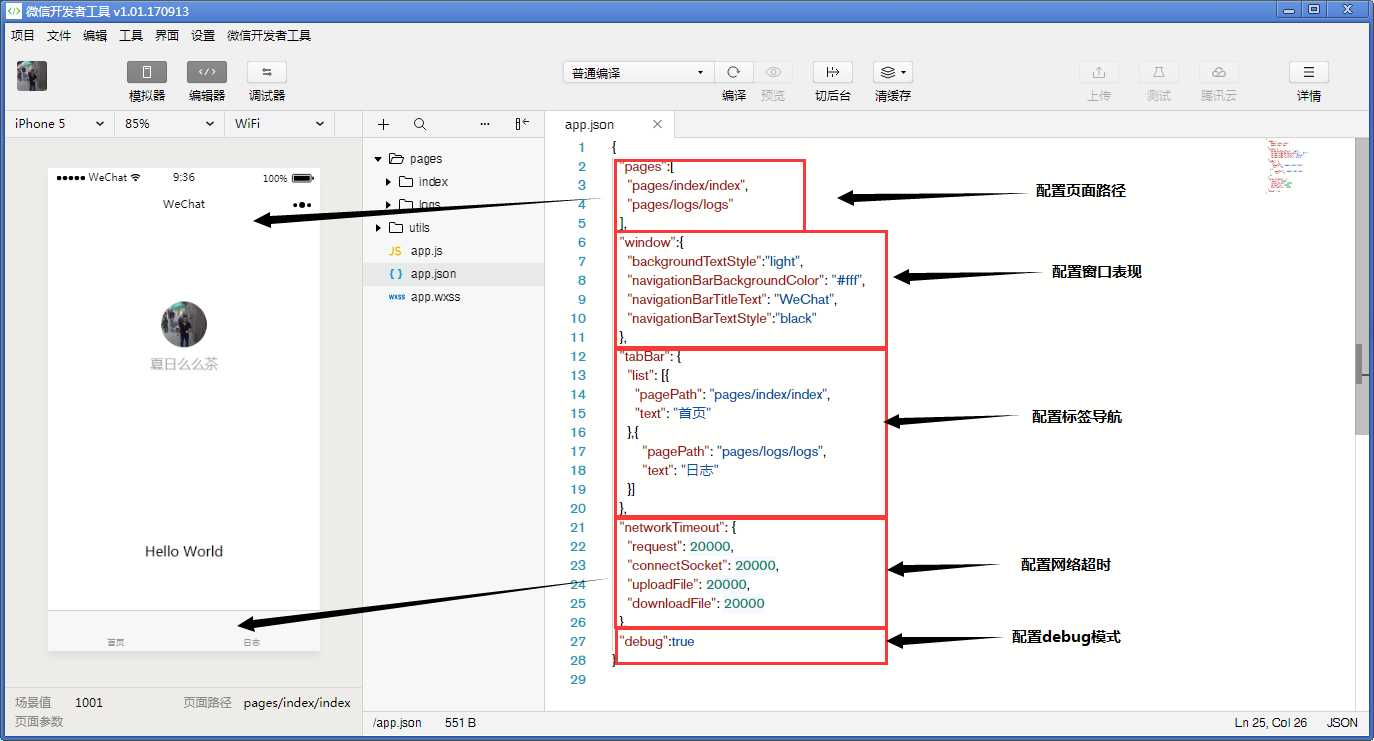Toggle the editor panel (编辑器)
This screenshot has width=1374, height=741.
[207, 72]
